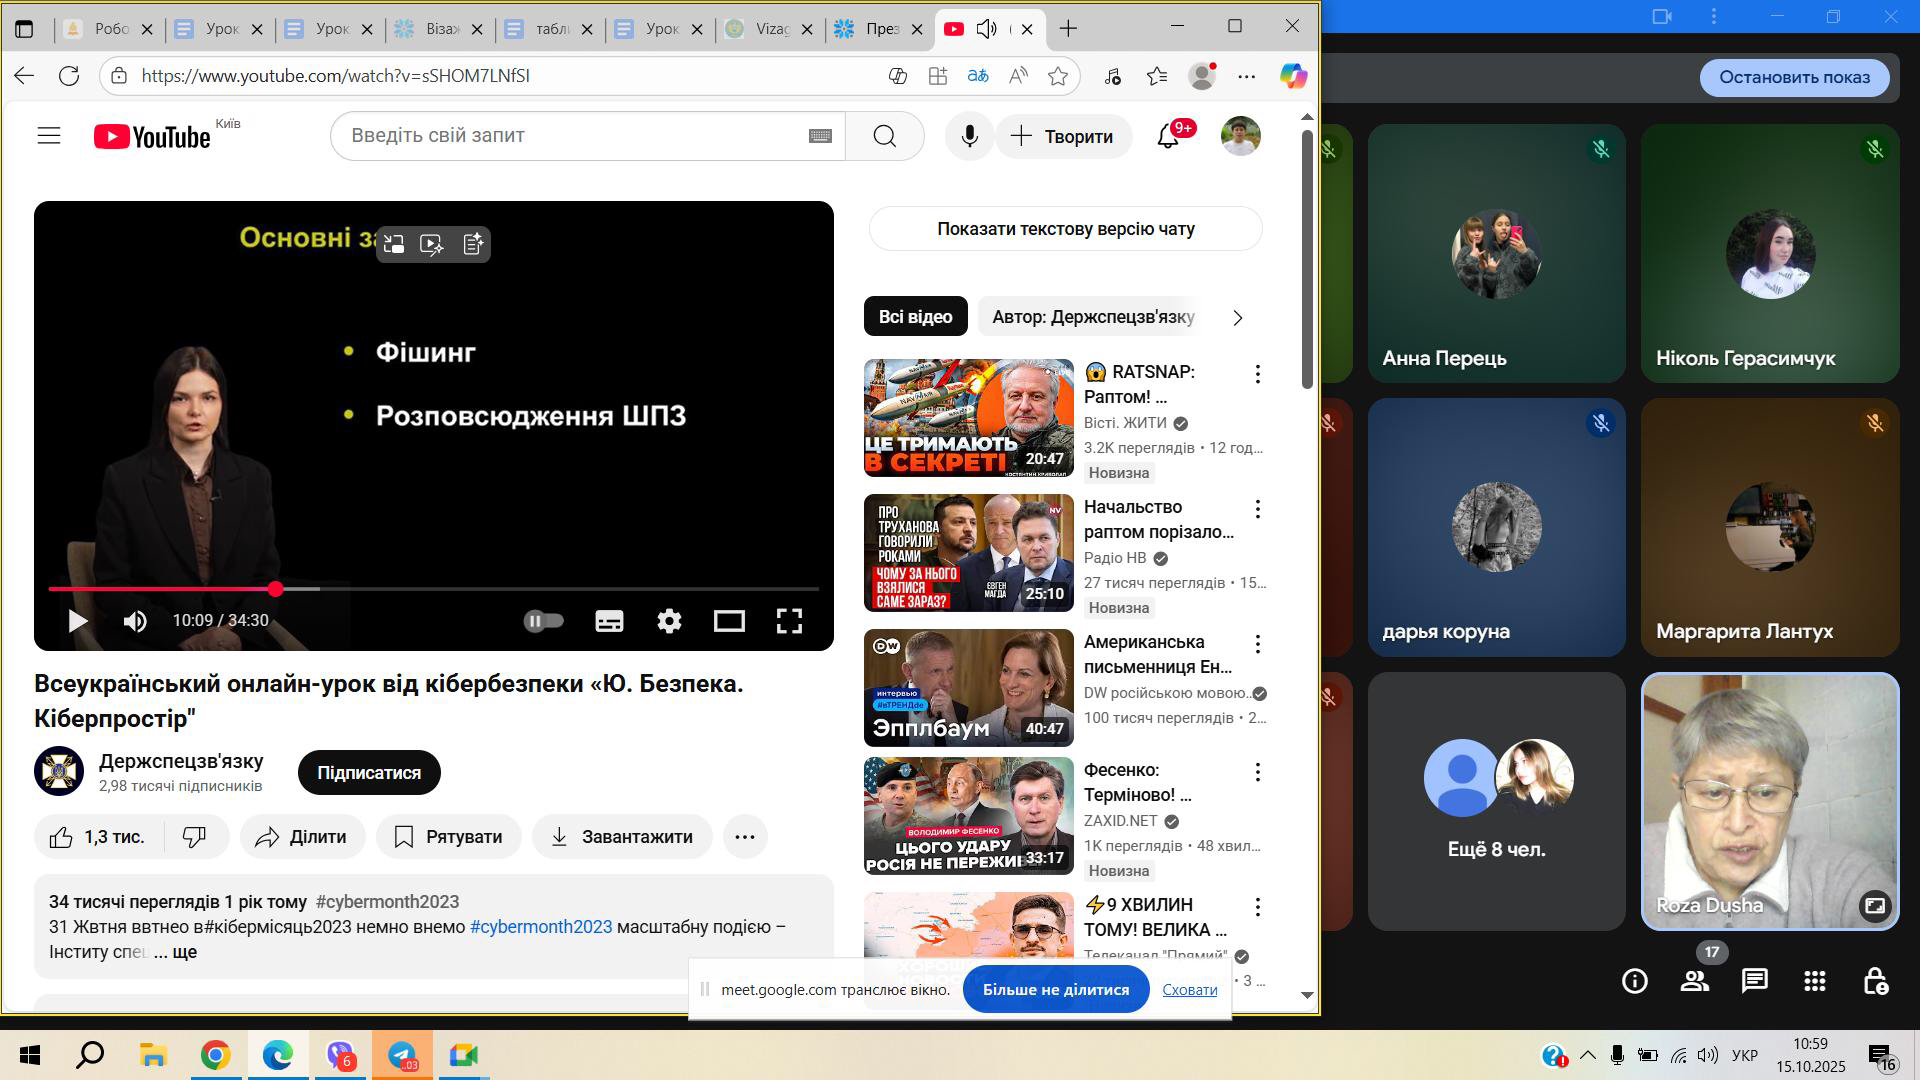Screen dimensions: 1920x1080
Task: Click the video progress bar
Action: tap(500, 589)
